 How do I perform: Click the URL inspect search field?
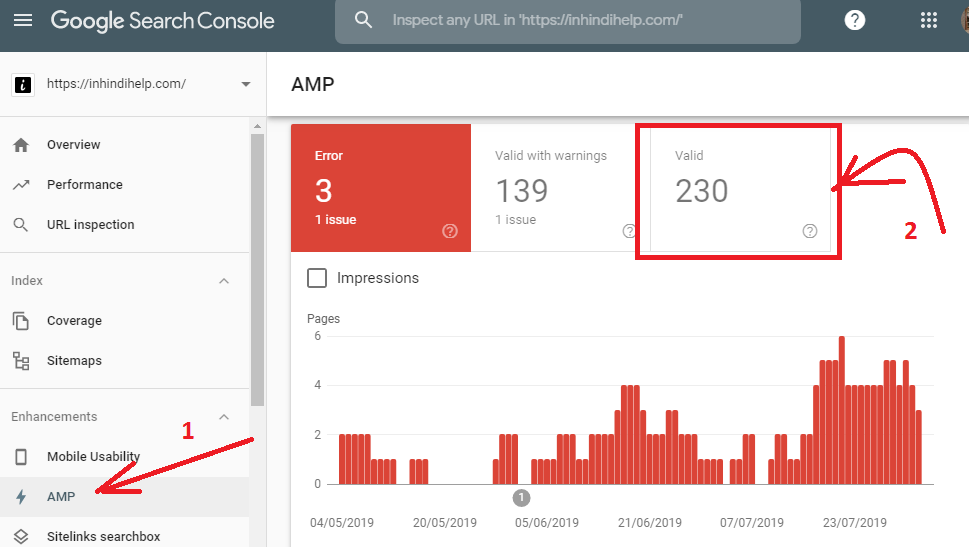tap(568, 21)
